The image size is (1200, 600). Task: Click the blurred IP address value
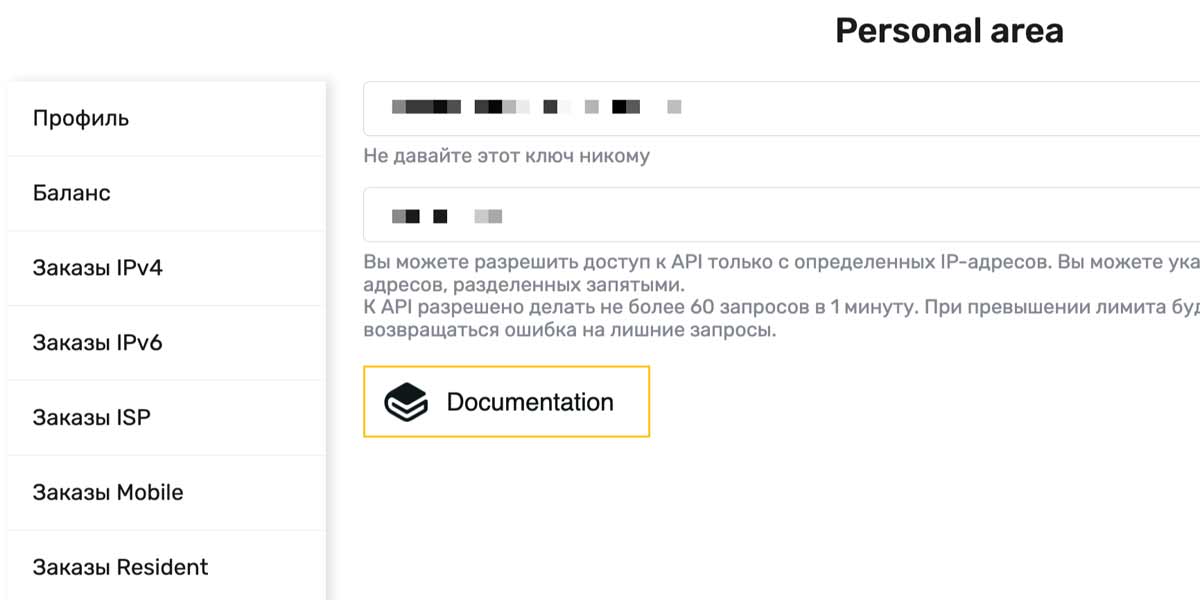pos(446,216)
